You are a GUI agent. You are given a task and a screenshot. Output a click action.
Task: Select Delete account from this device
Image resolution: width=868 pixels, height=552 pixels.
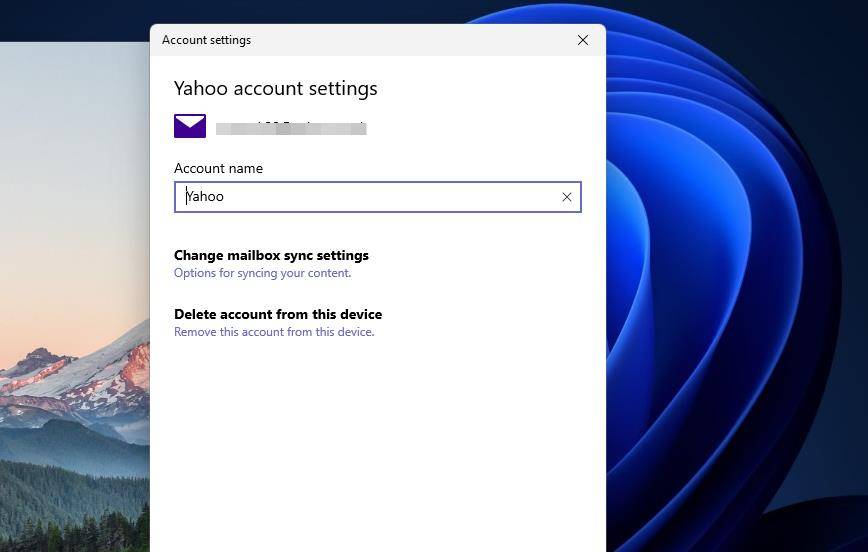278,314
